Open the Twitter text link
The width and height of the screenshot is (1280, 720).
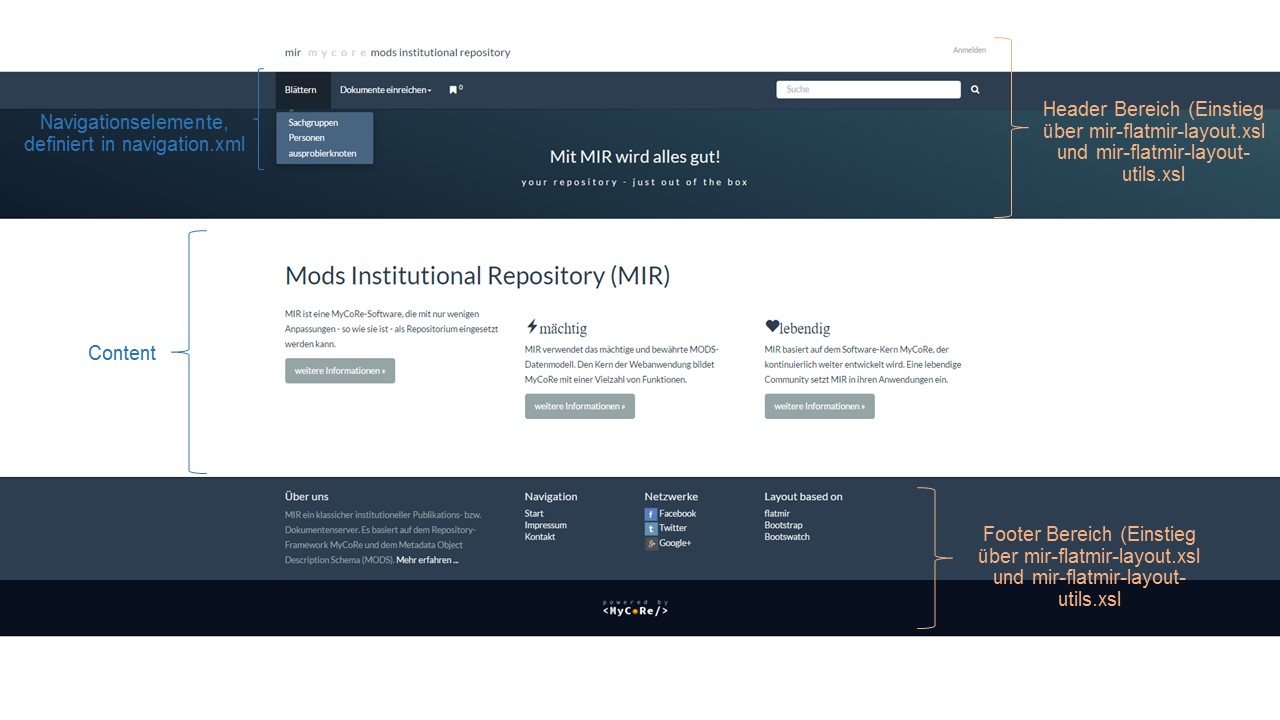pos(673,528)
